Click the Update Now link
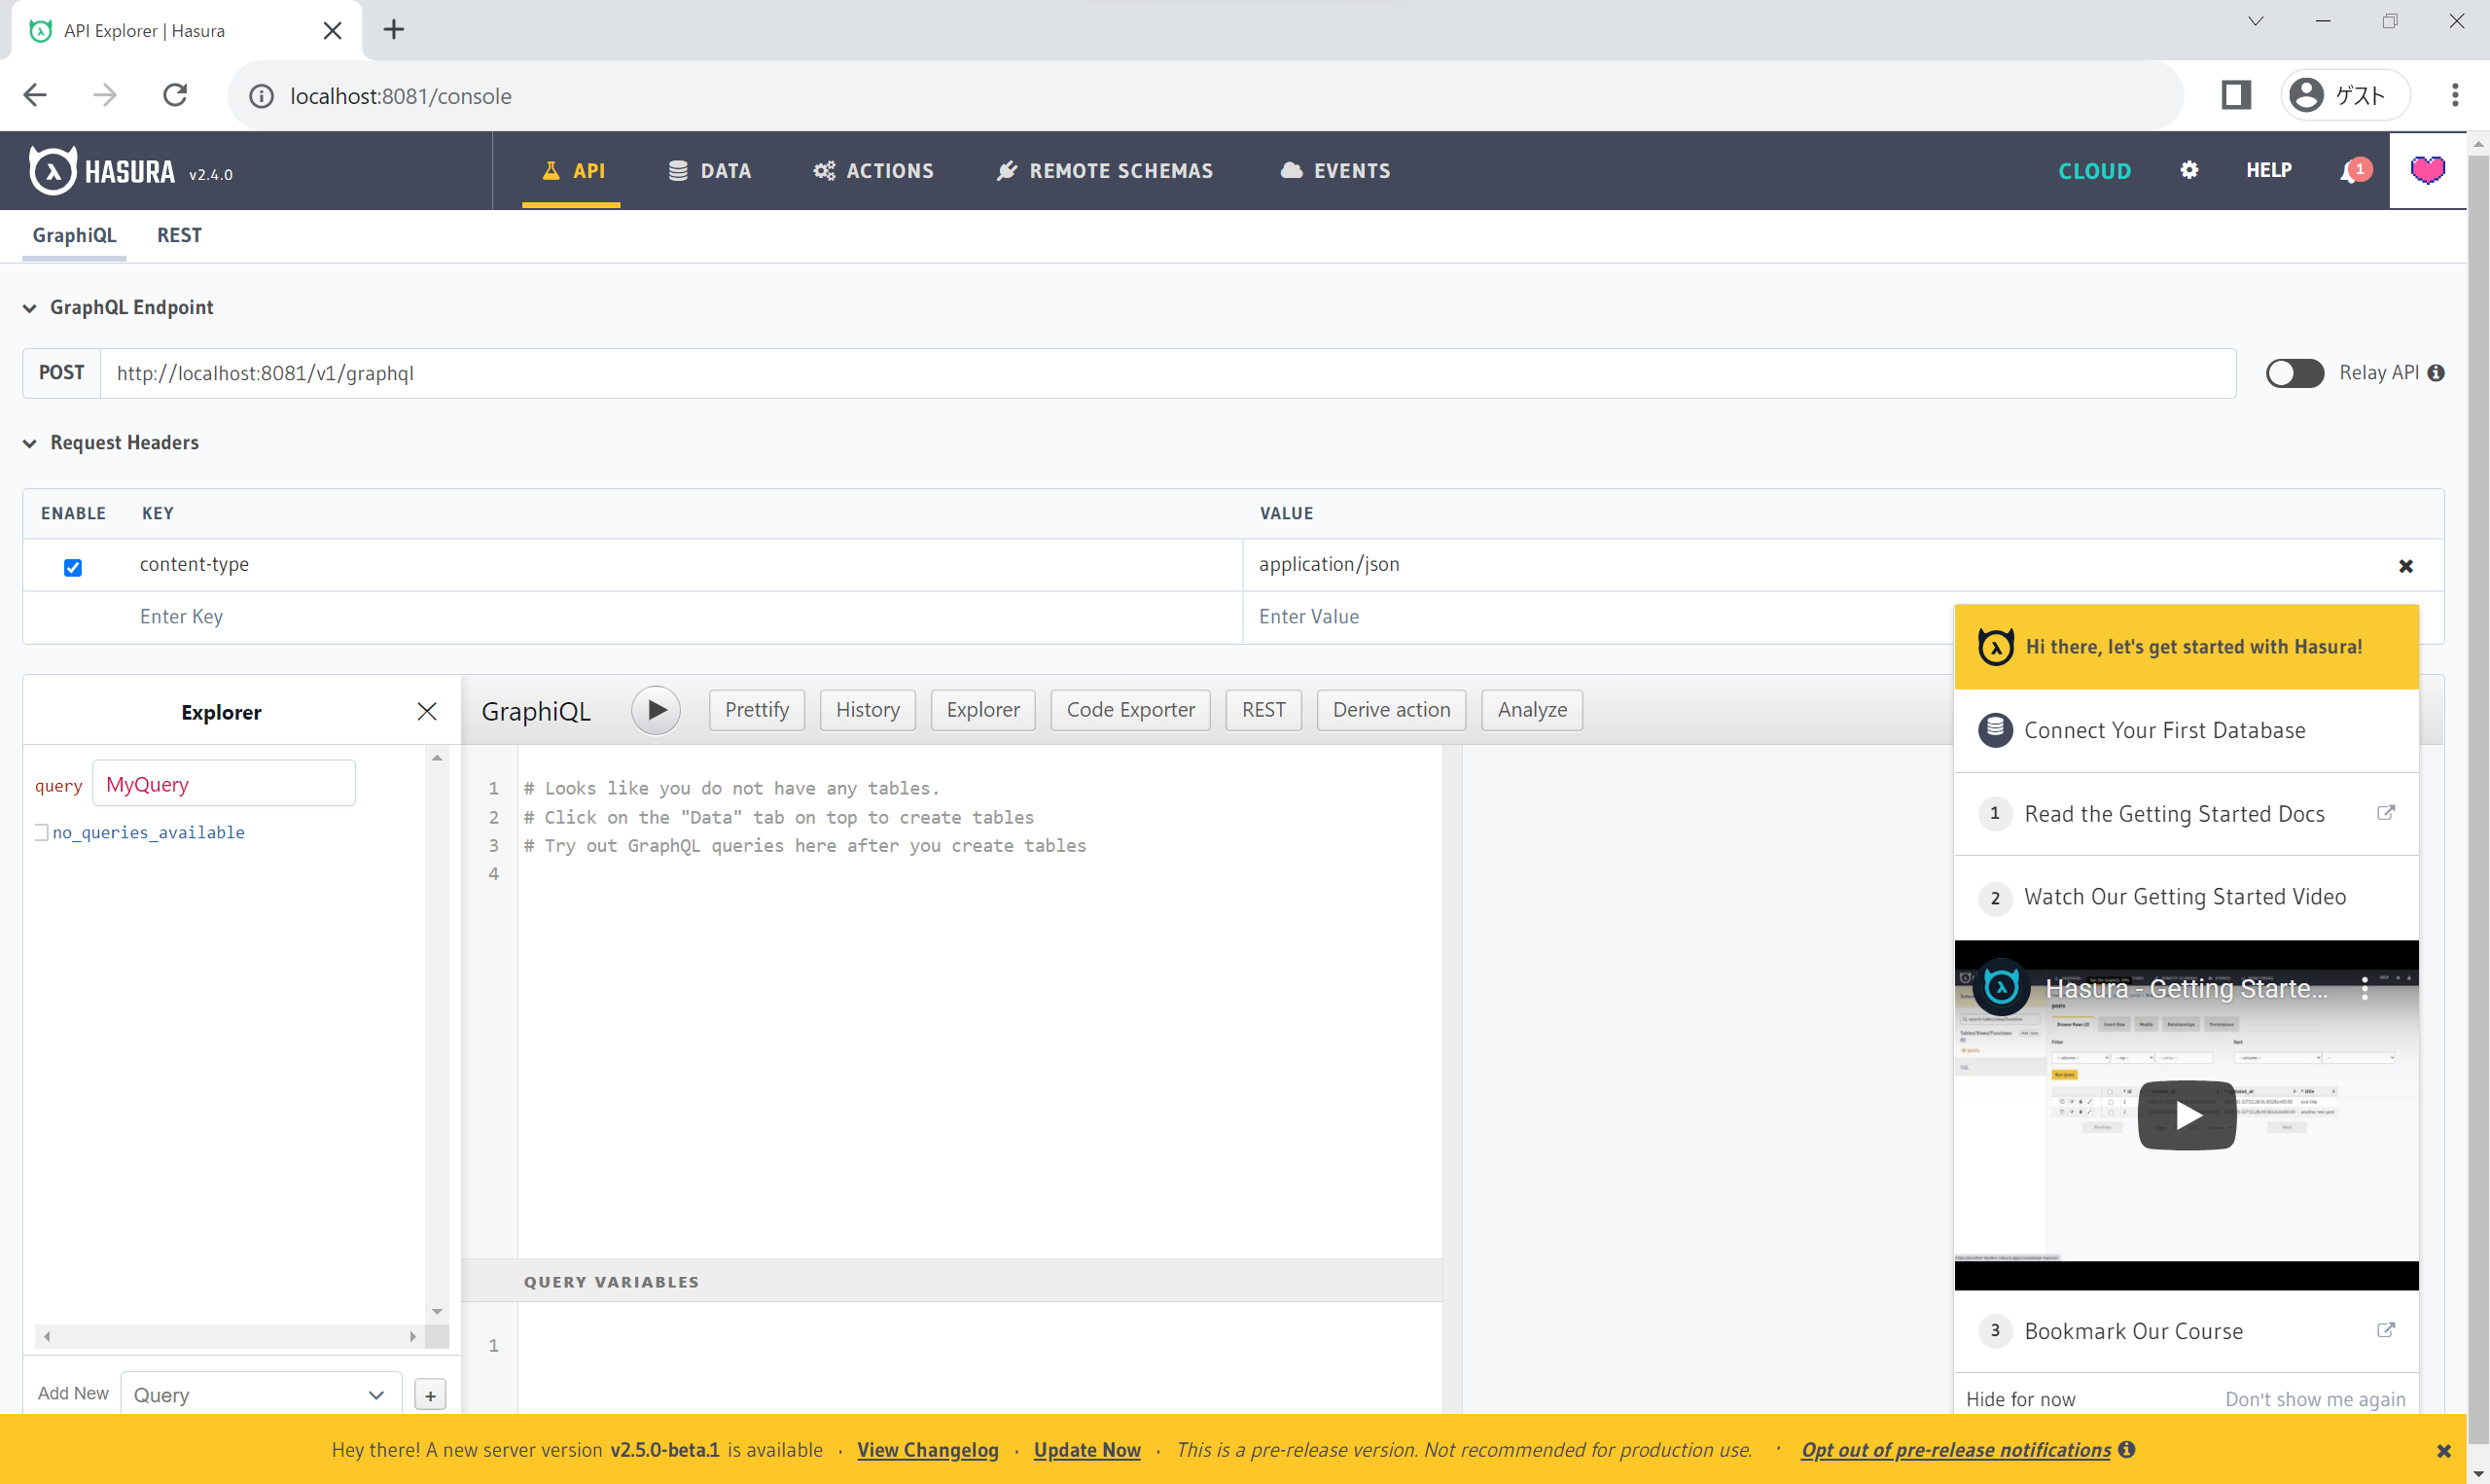The width and height of the screenshot is (2490, 1484). pos(1087,1450)
